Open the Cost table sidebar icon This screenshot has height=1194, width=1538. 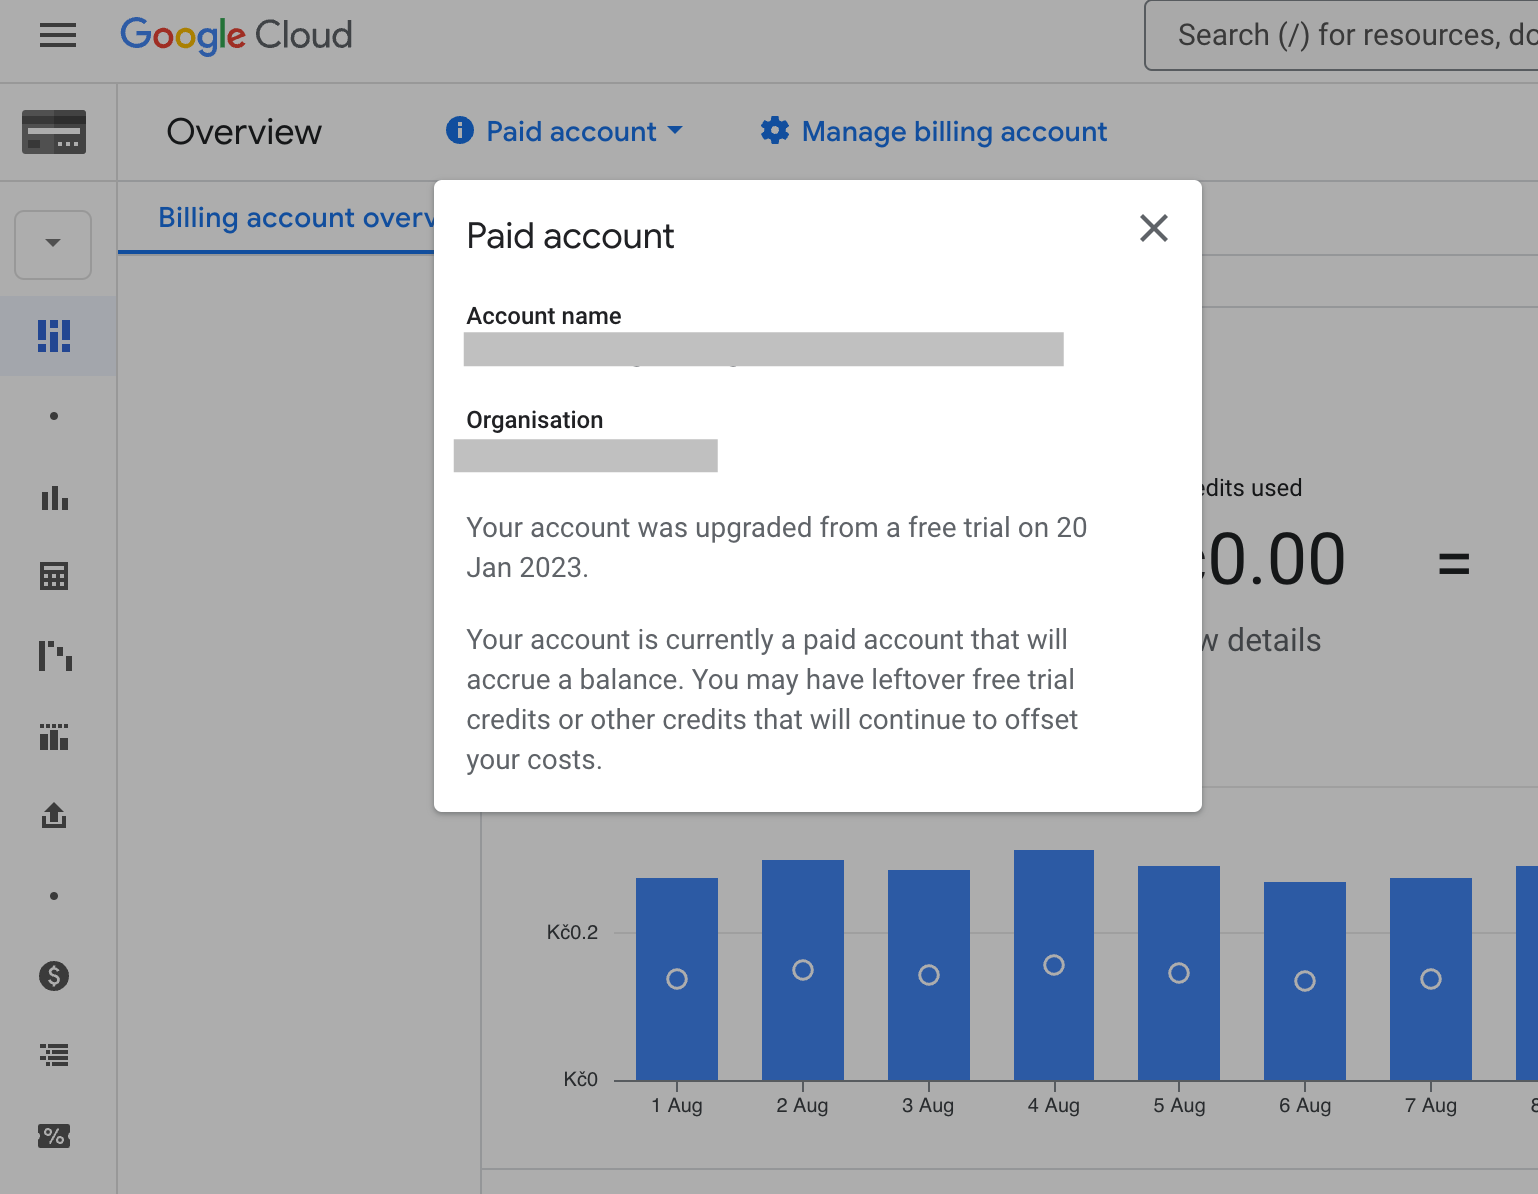click(54, 576)
